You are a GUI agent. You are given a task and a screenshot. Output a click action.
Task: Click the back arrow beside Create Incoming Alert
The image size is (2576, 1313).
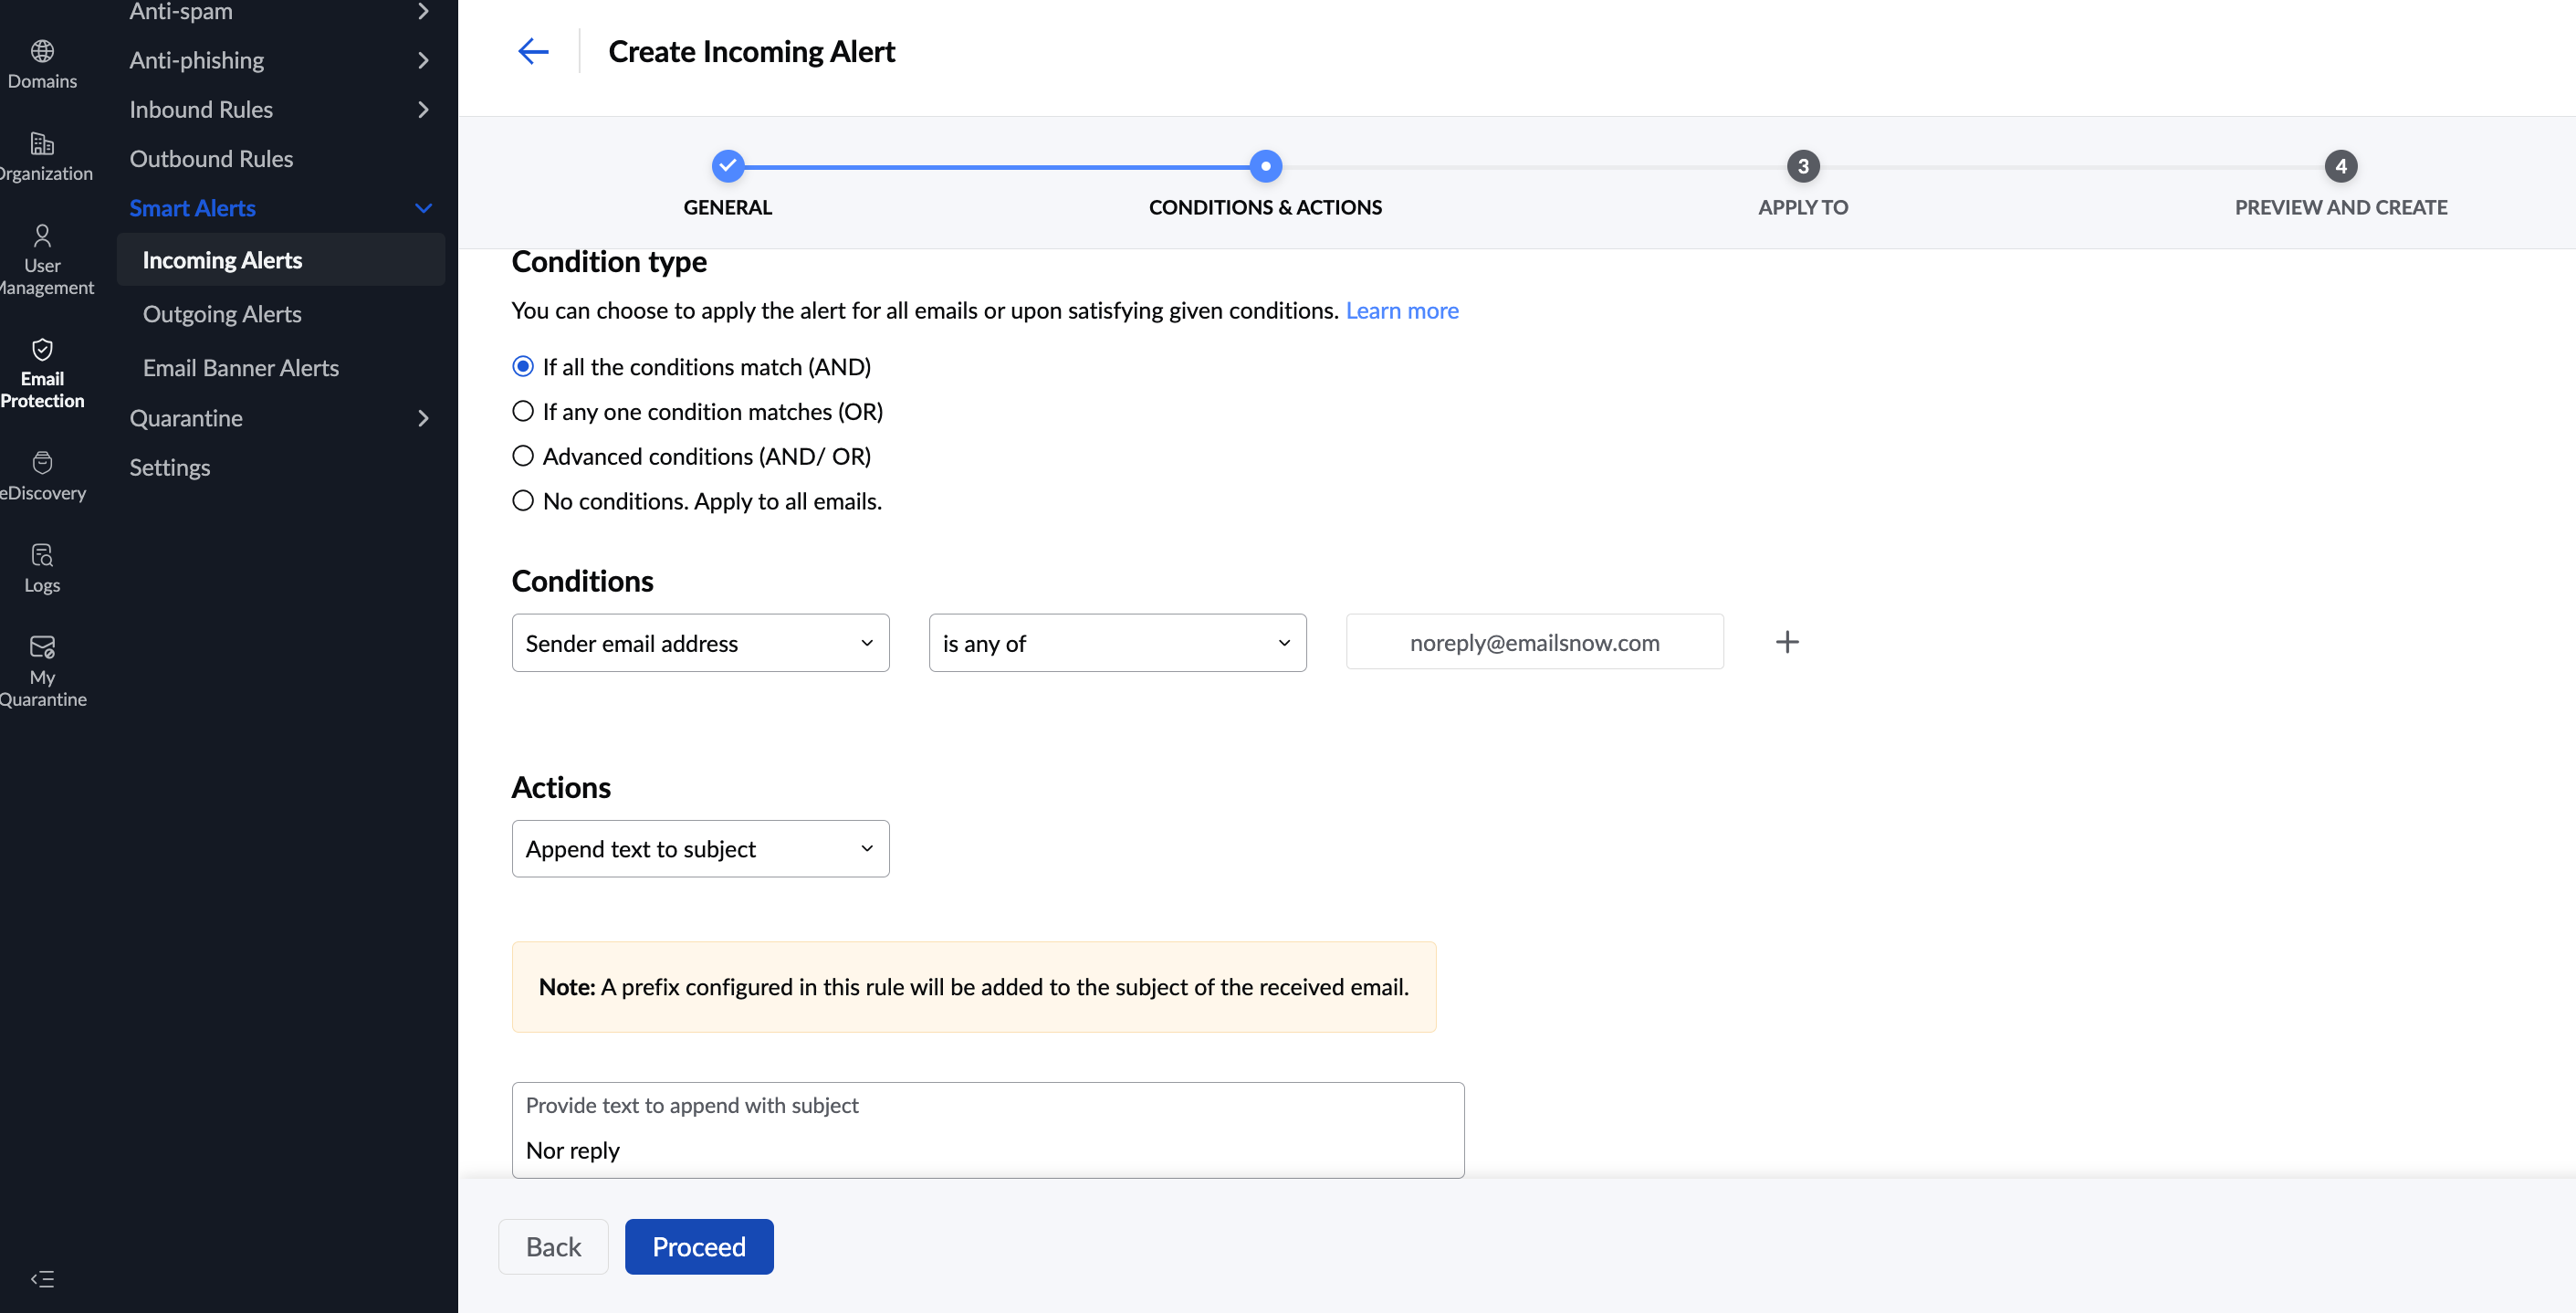(x=533, y=51)
